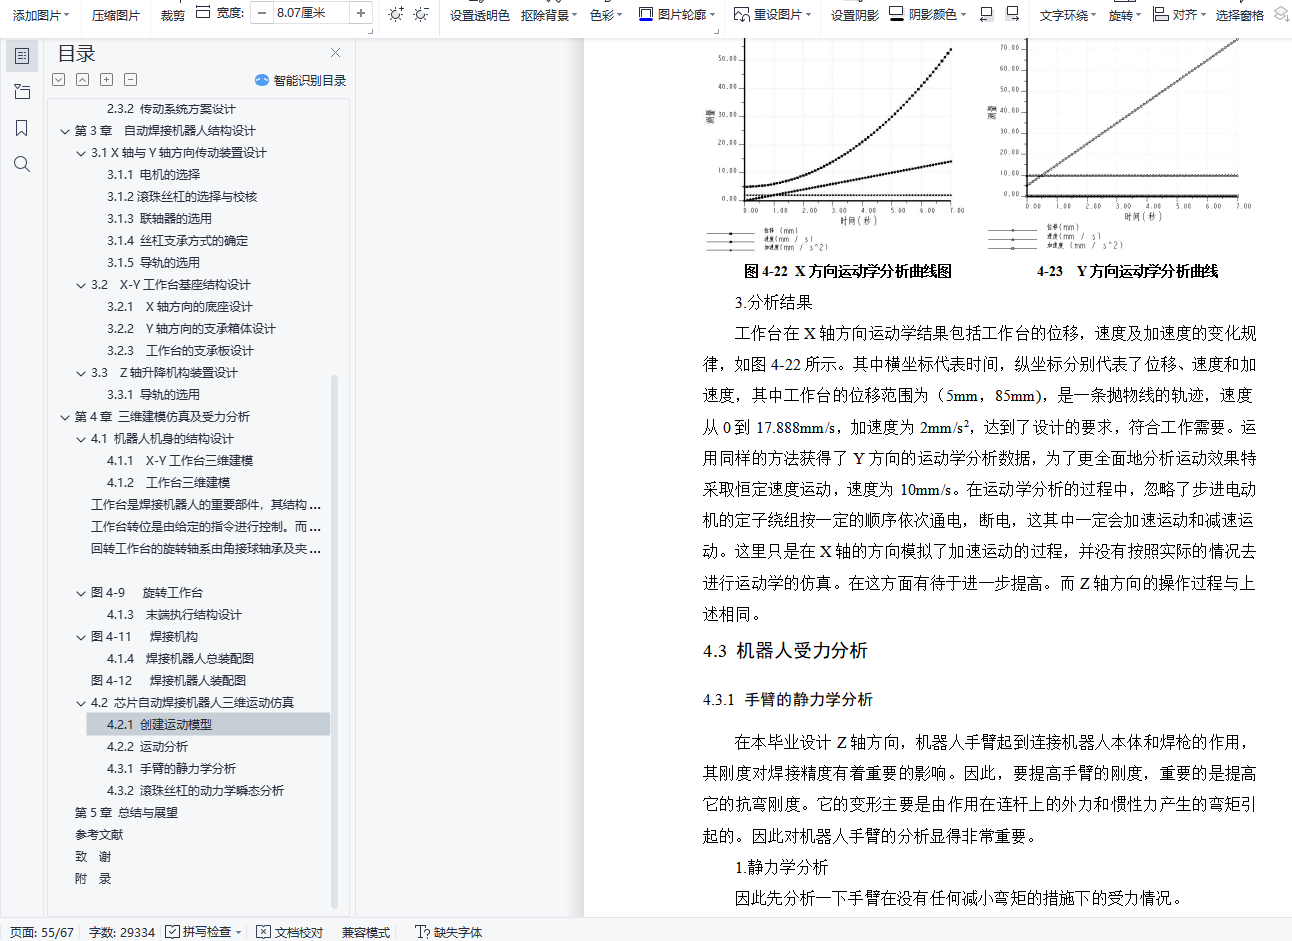Open the outline (目录) sidebar panel icon
Image resolution: width=1292 pixels, height=941 pixels.
click(22, 56)
